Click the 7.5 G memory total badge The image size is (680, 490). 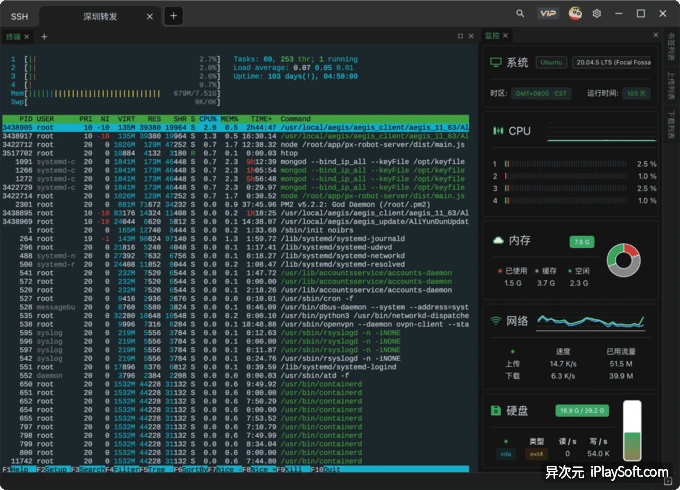point(582,242)
